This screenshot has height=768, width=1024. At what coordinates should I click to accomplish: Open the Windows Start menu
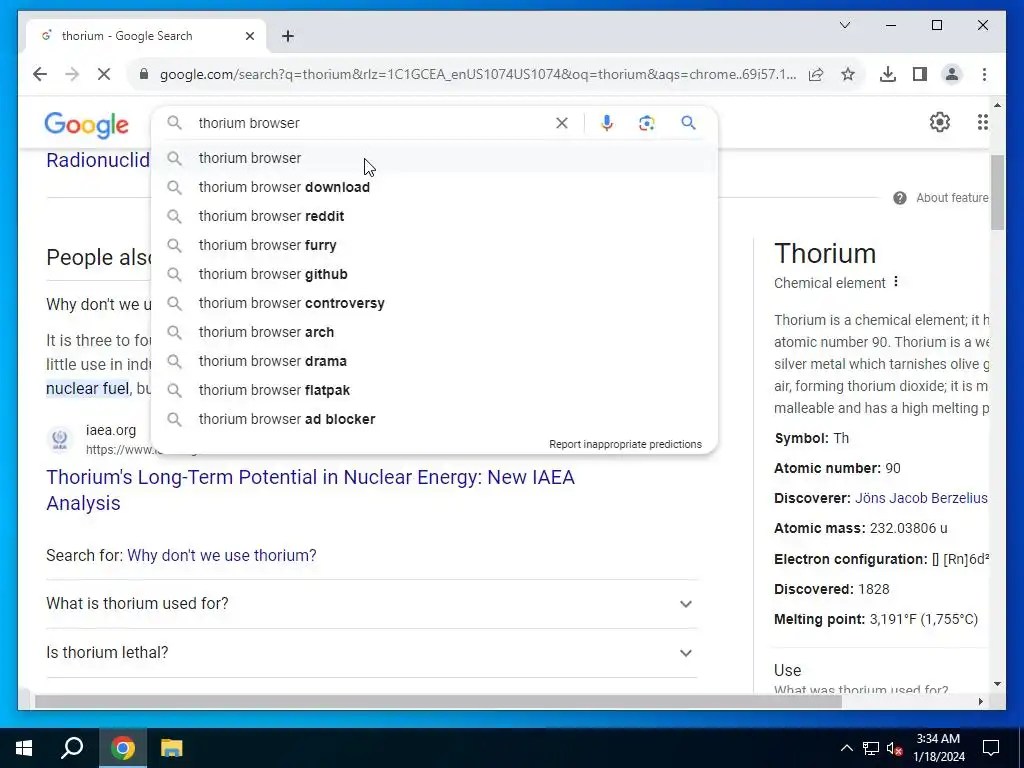(x=24, y=748)
